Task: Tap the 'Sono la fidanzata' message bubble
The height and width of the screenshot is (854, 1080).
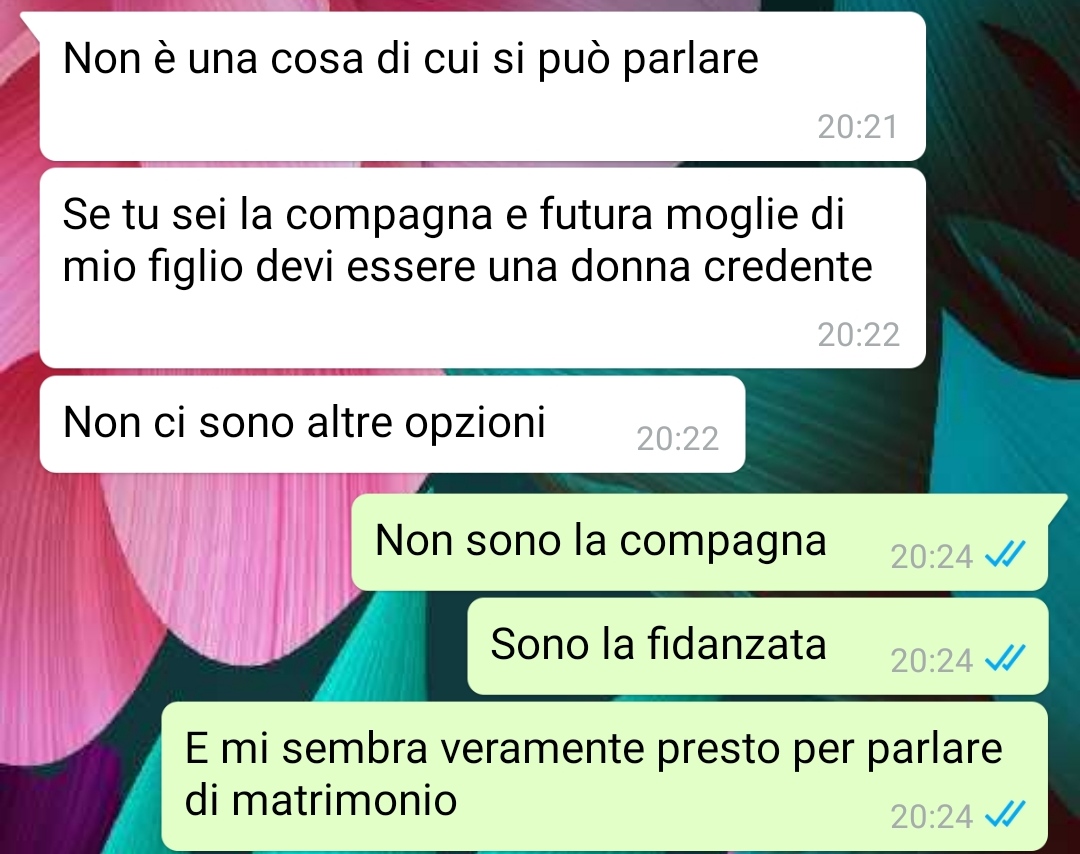Action: pyautogui.click(x=758, y=646)
